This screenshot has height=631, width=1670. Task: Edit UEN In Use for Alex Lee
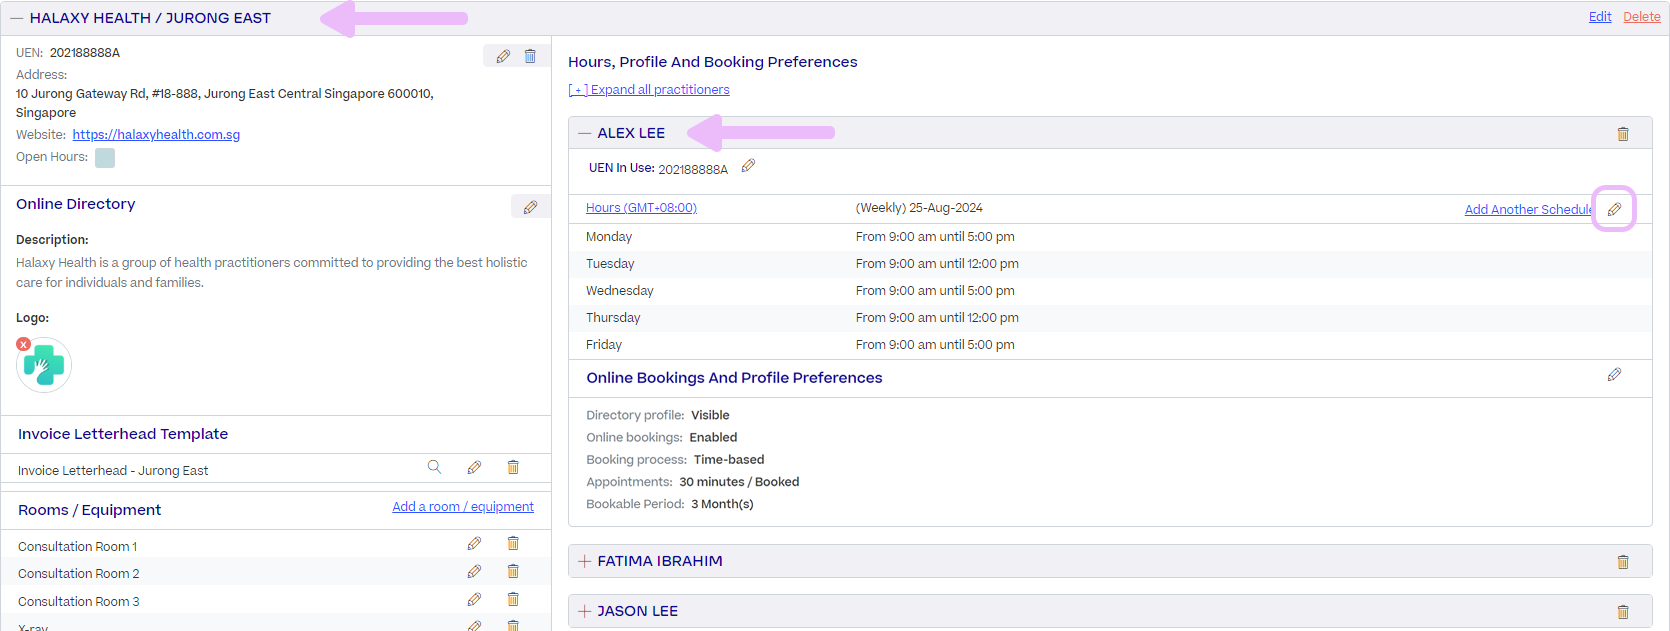pyautogui.click(x=748, y=166)
